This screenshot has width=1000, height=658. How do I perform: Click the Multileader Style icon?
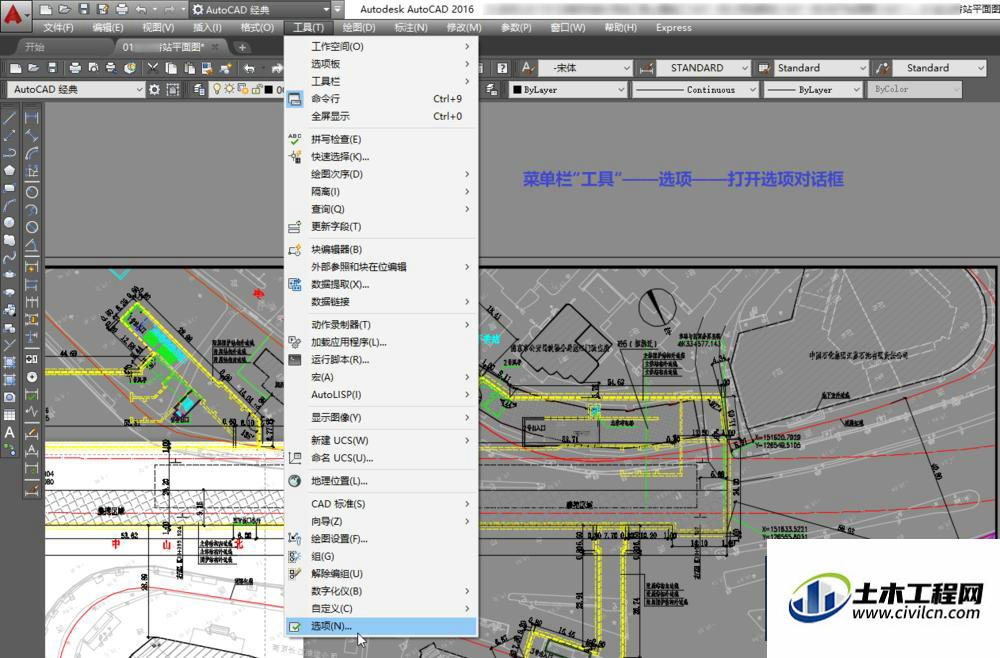883,68
